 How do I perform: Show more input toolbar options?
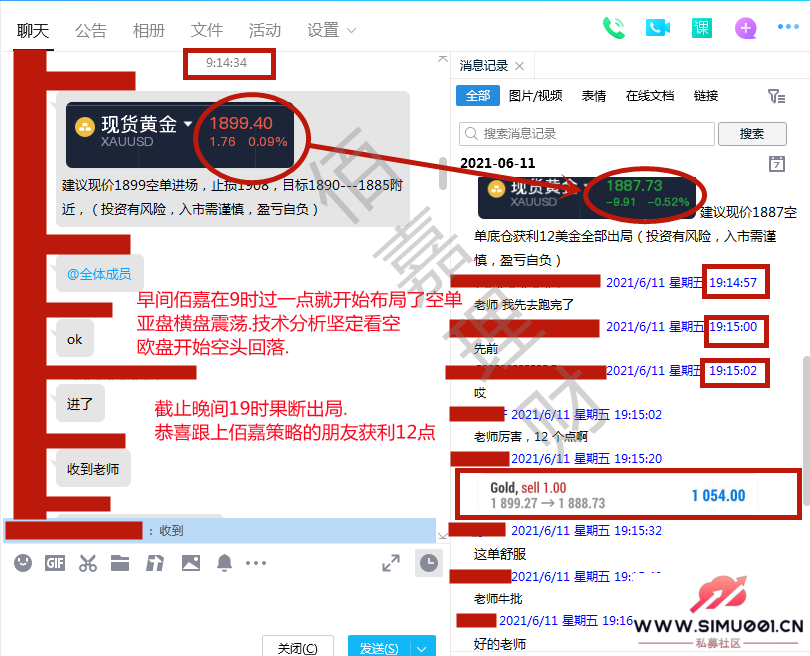(256, 563)
